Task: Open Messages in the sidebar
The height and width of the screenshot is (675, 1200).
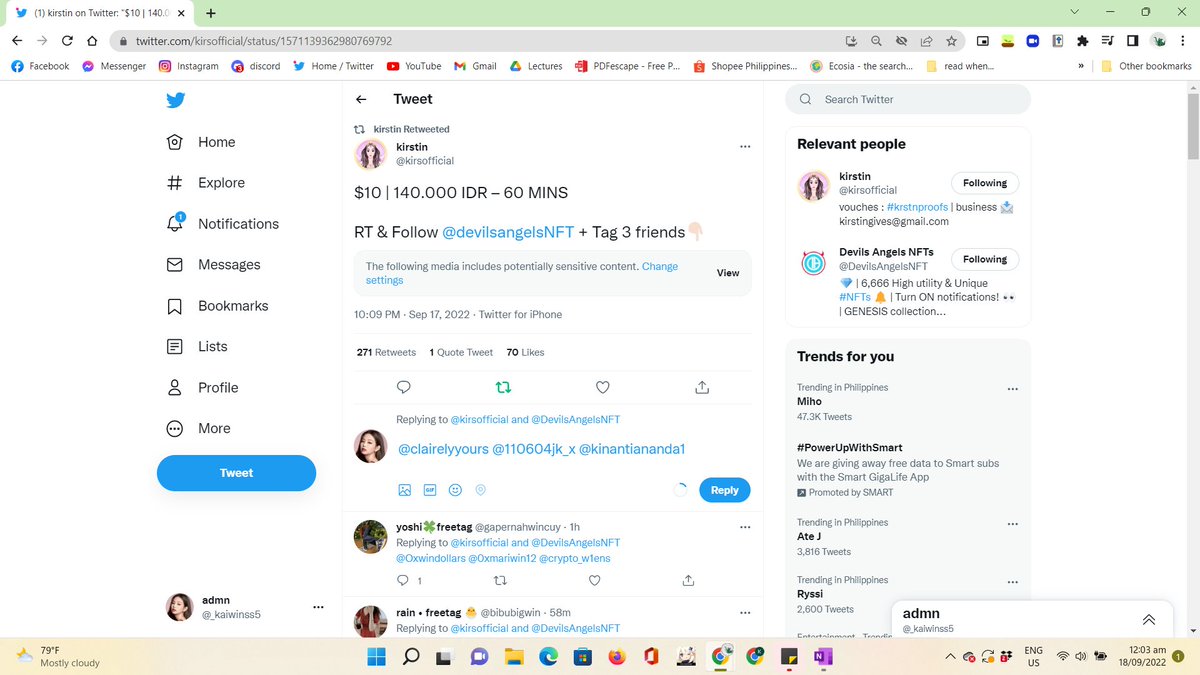Action: pos(213,265)
